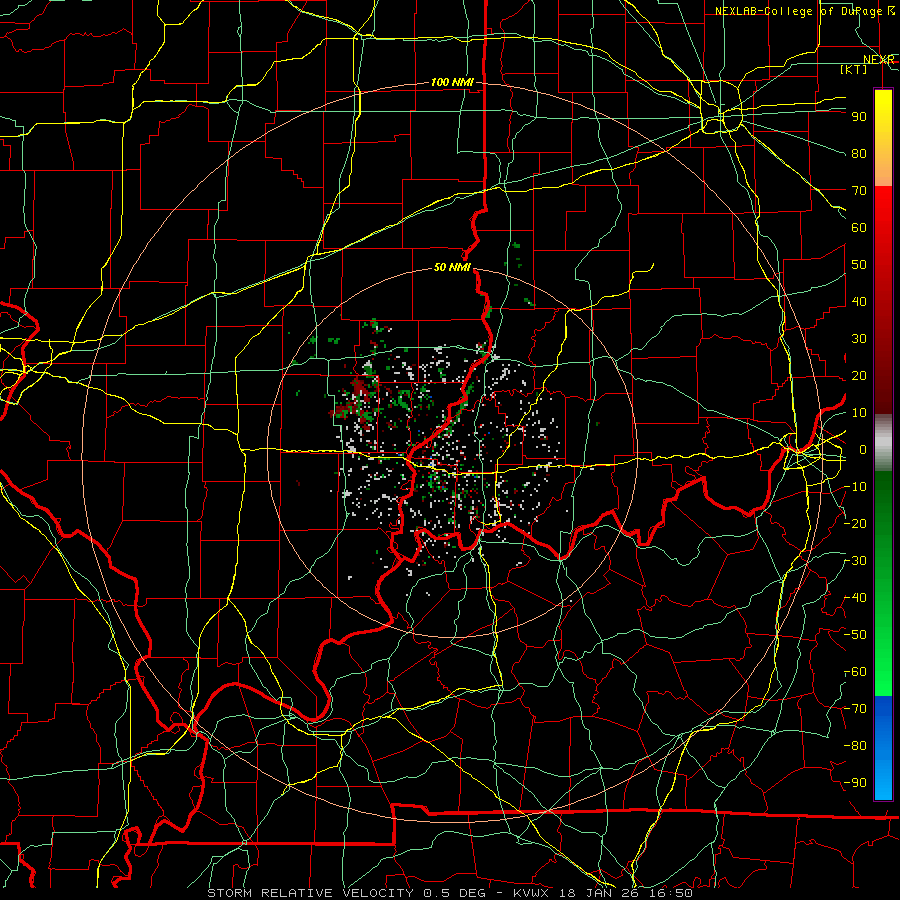Click the "NEXLAB-College of DuPage" header text
This screenshot has width=900, height=900.
click(798, 11)
